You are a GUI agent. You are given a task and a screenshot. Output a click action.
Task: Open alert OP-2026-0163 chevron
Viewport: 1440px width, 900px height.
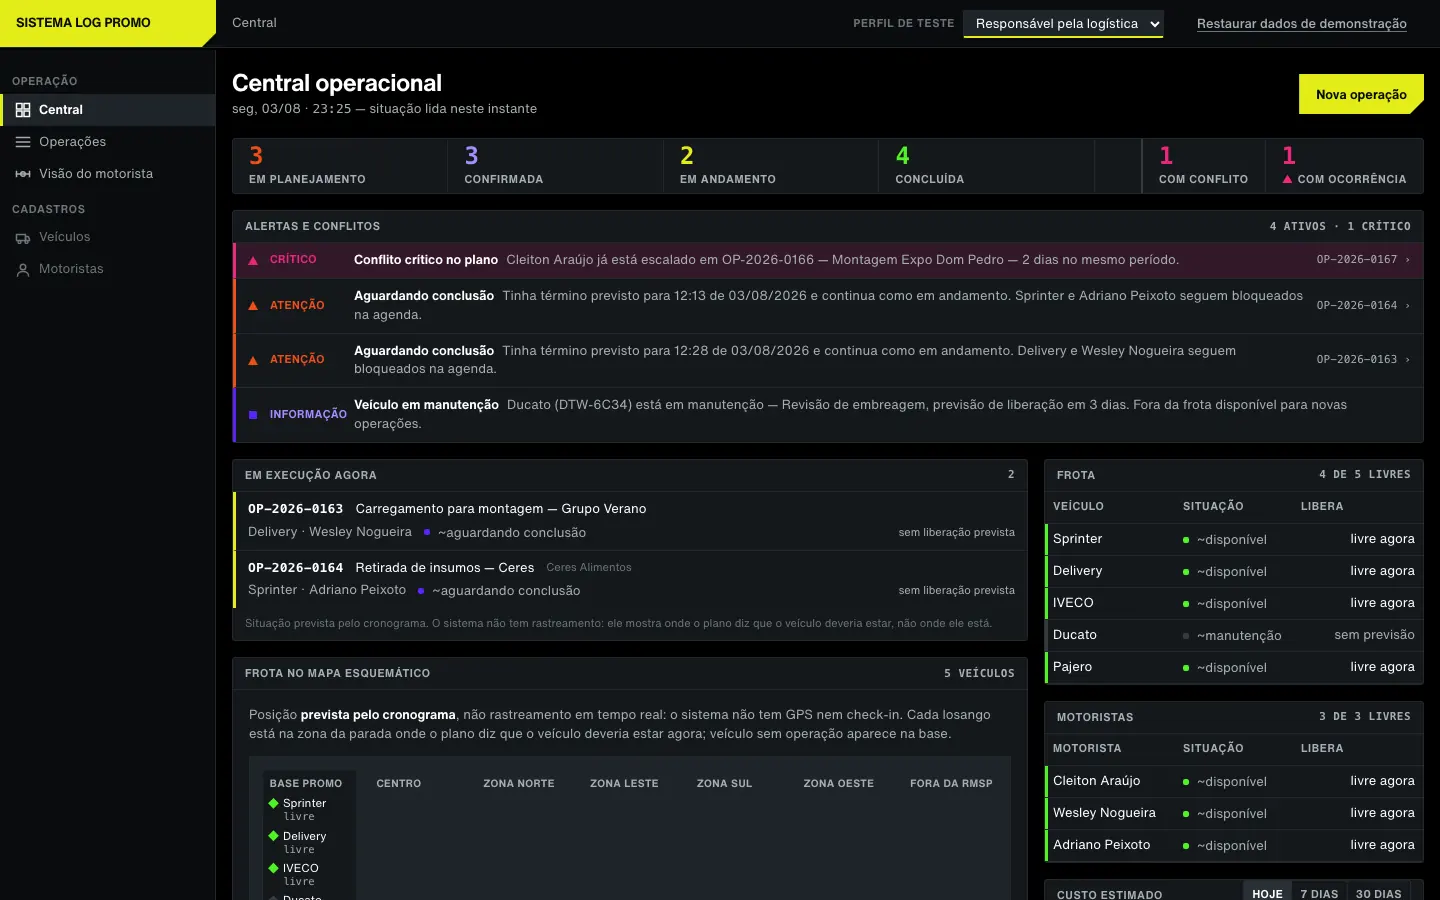[x=1408, y=360]
